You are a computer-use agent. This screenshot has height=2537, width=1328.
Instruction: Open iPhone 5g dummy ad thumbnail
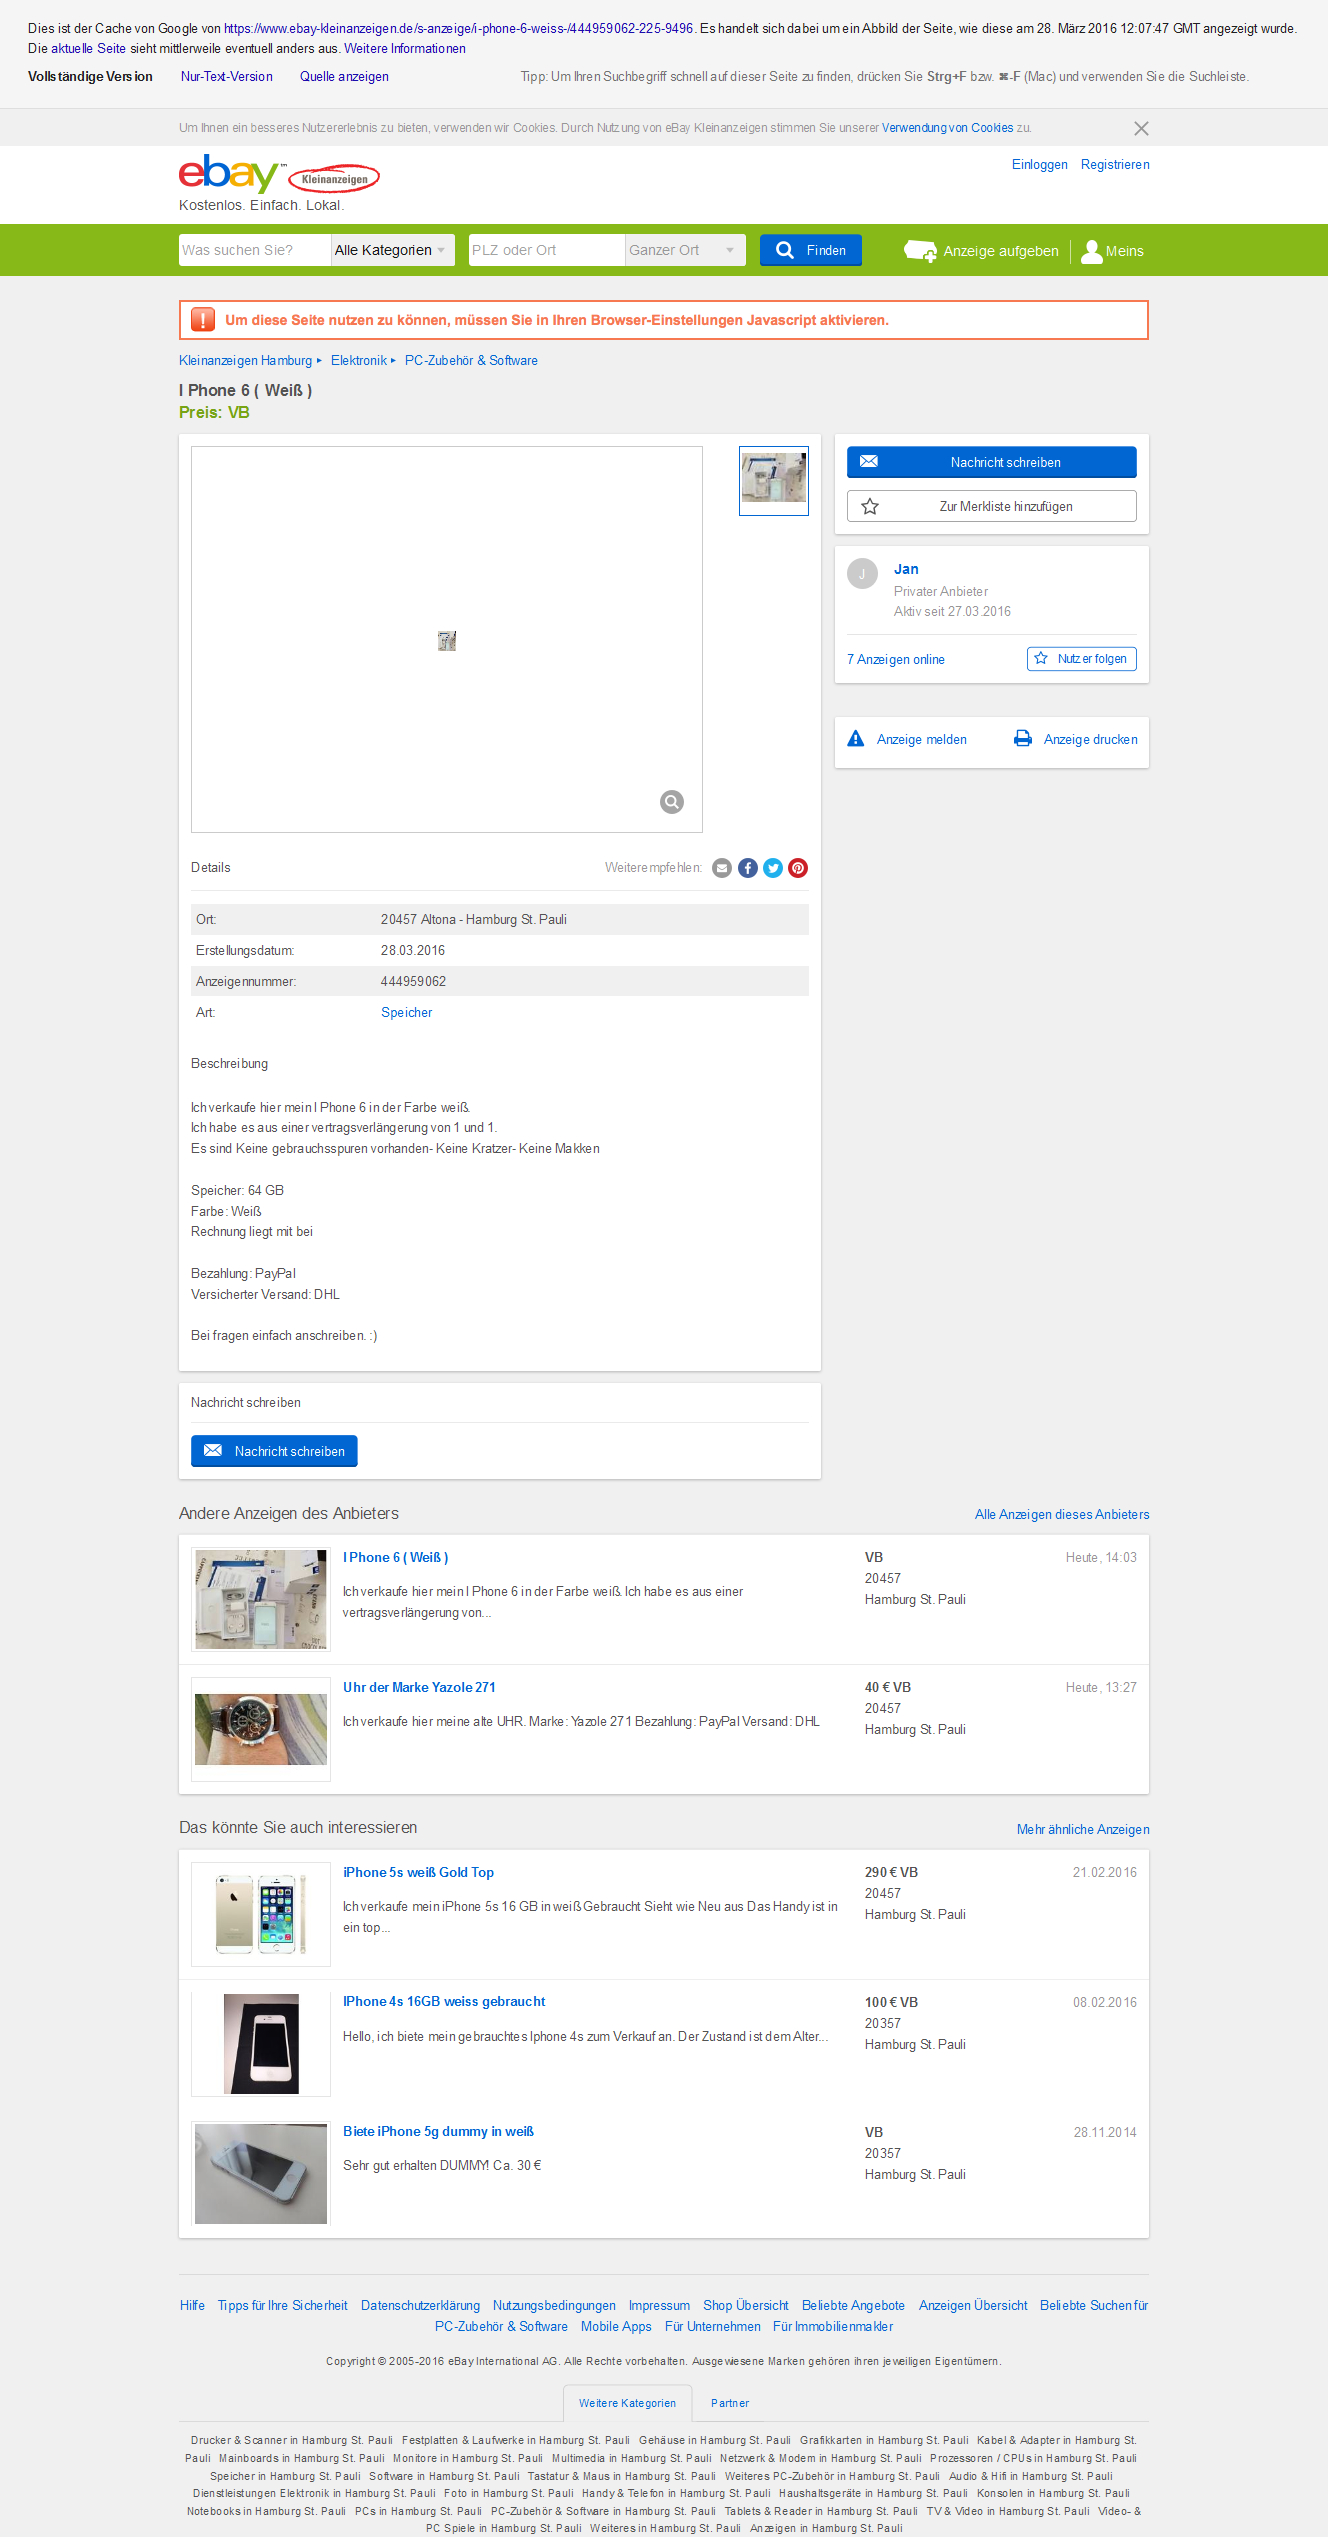click(x=261, y=2174)
